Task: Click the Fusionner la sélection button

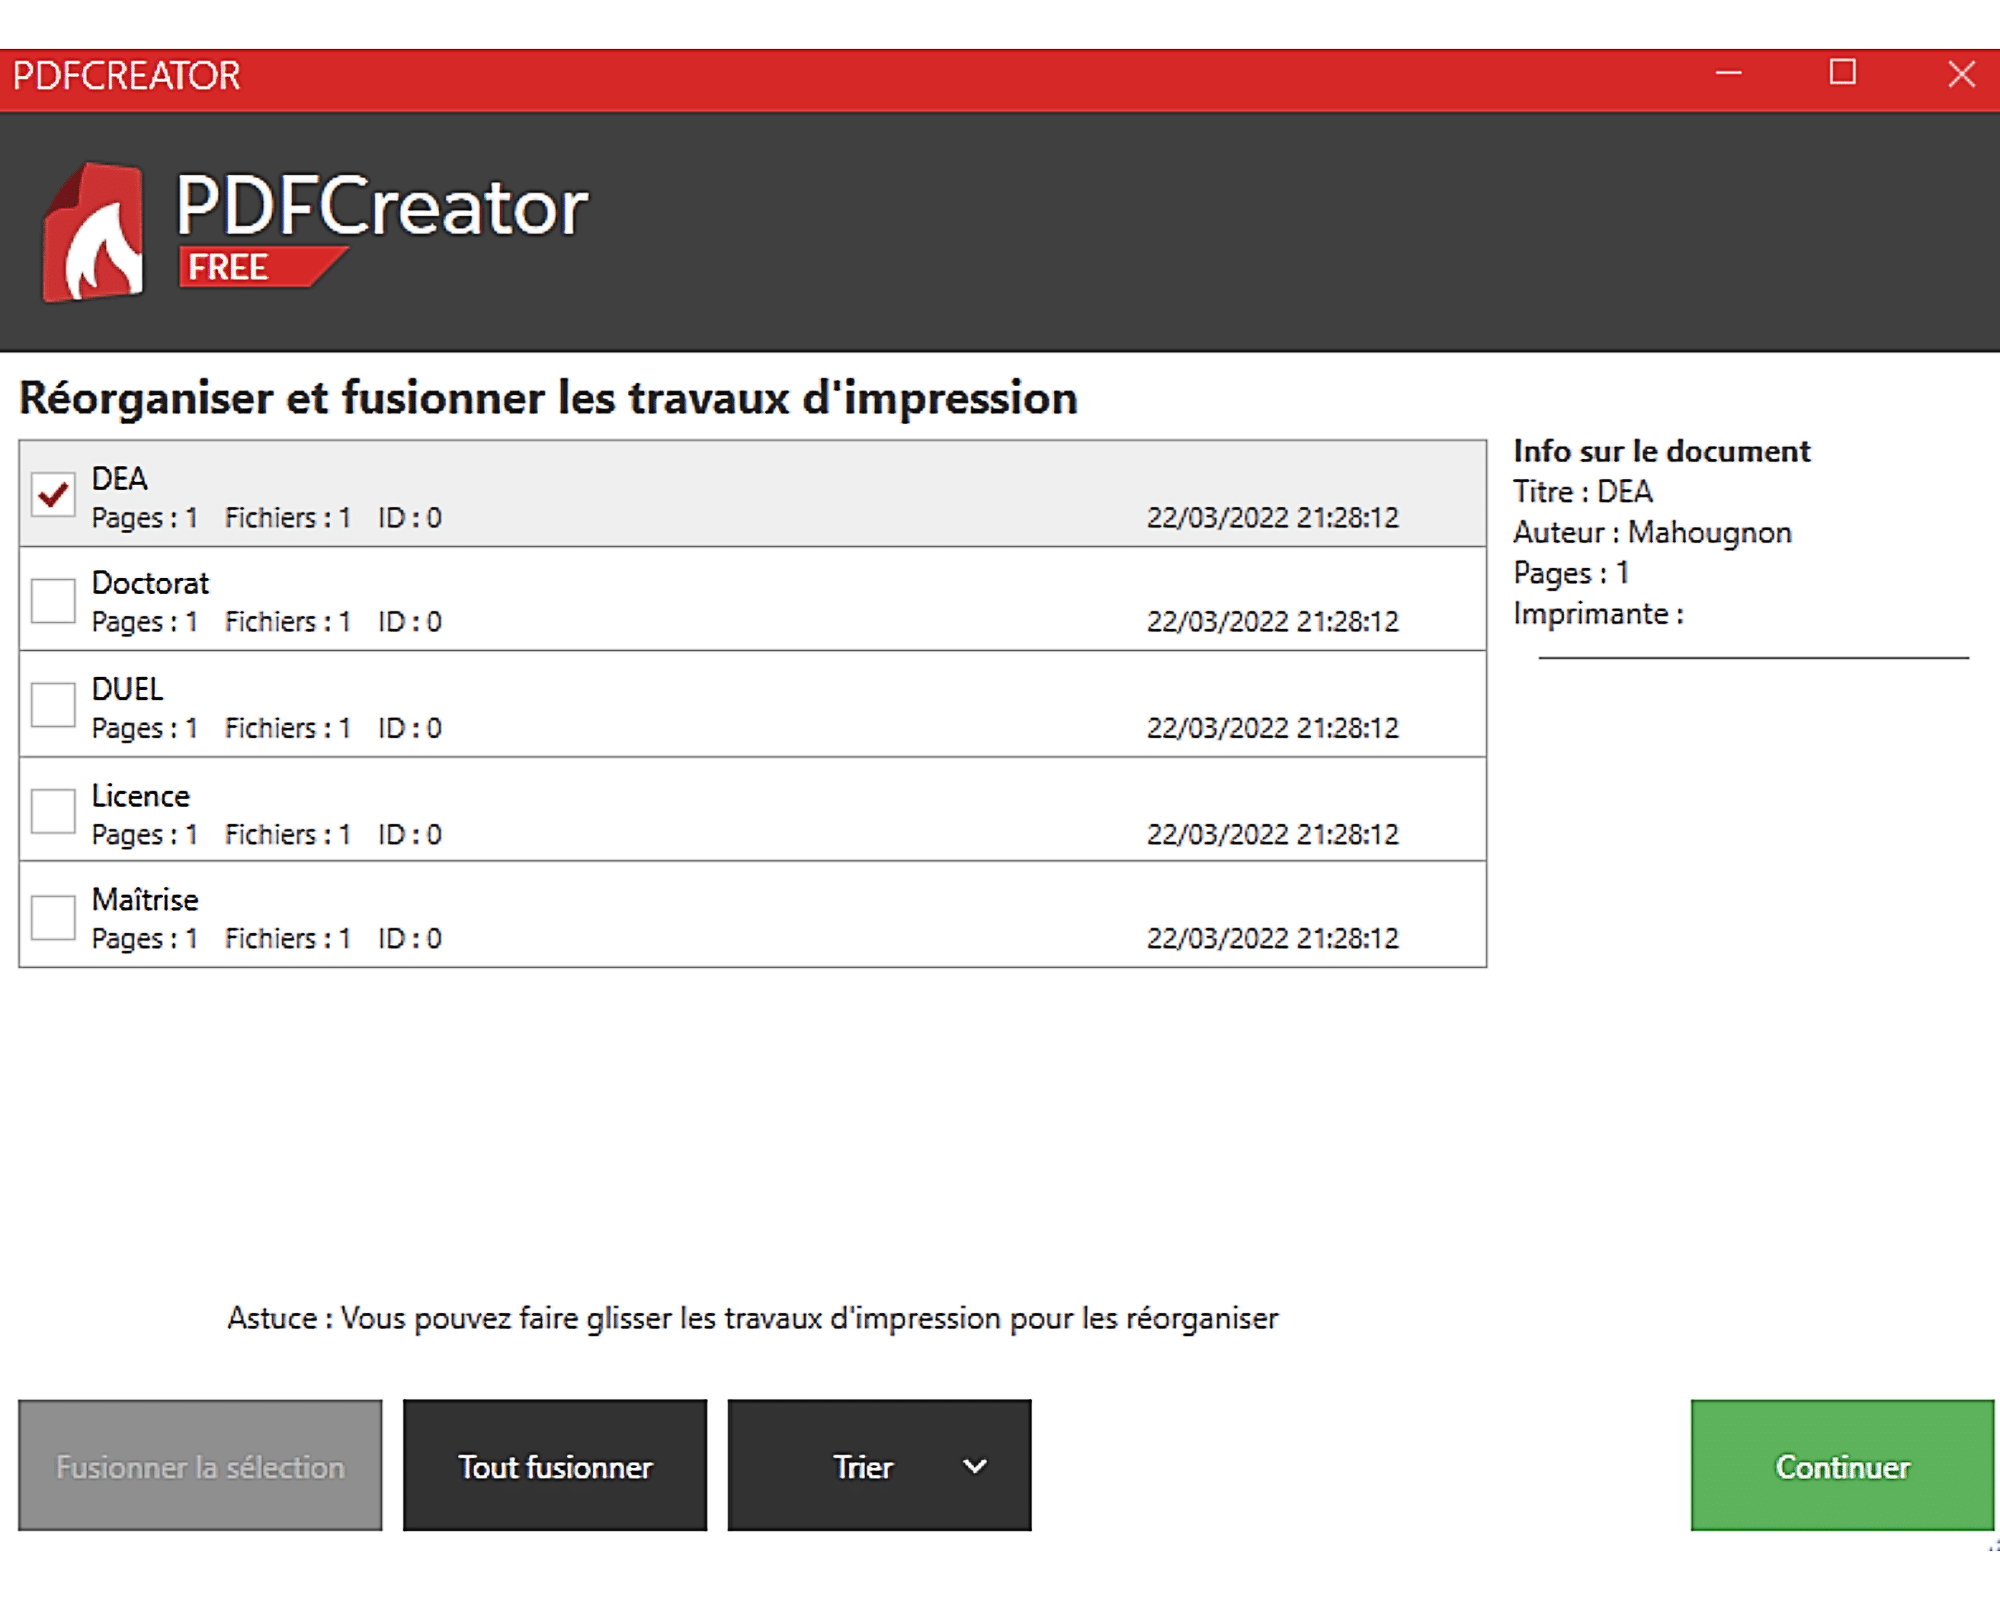Action: pos(200,1465)
